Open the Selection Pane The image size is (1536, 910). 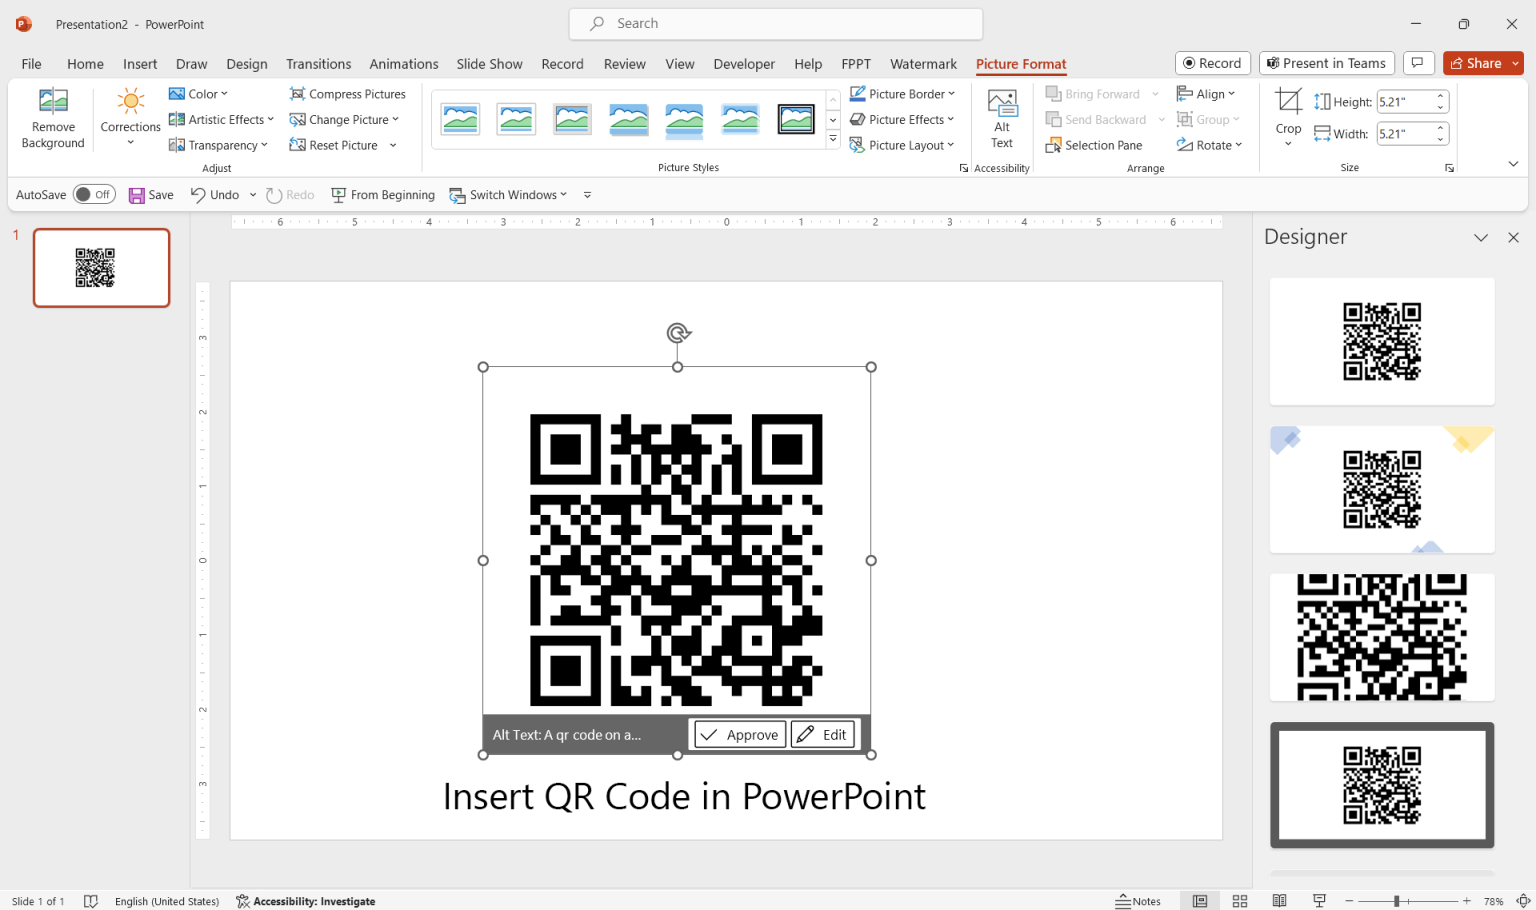pyautogui.click(x=1094, y=145)
